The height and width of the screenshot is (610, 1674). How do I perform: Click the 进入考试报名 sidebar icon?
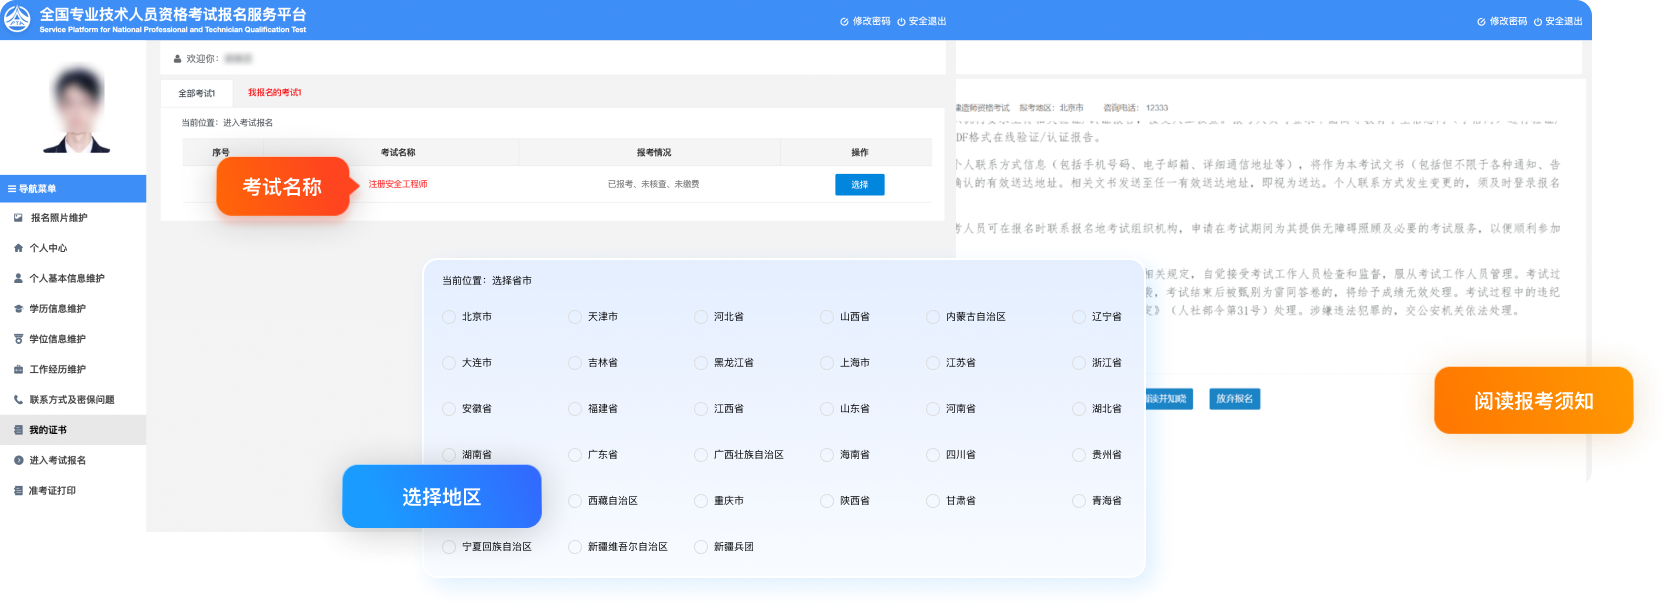tap(18, 461)
